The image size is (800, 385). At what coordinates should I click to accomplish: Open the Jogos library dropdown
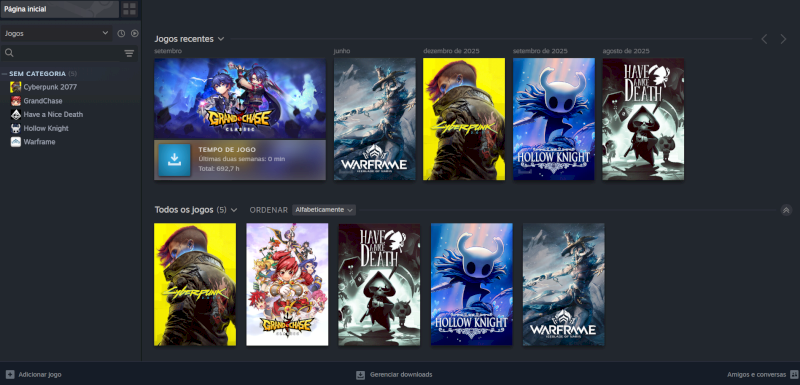[x=56, y=34]
